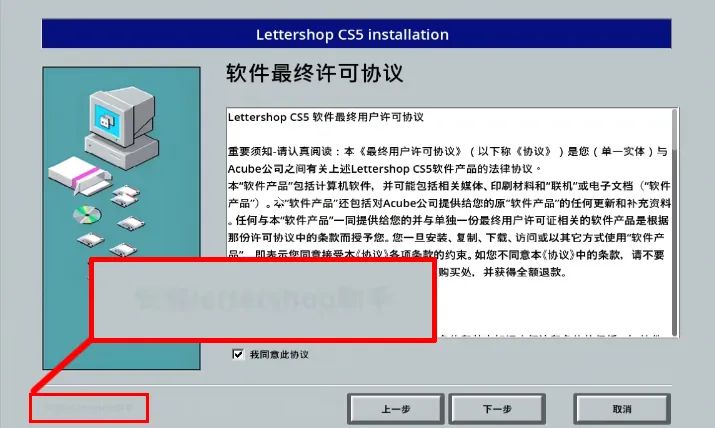The image size is (715, 428).
Task: Toggle the 我同意此协议 checkbox
Action: click(x=238, y=354)
